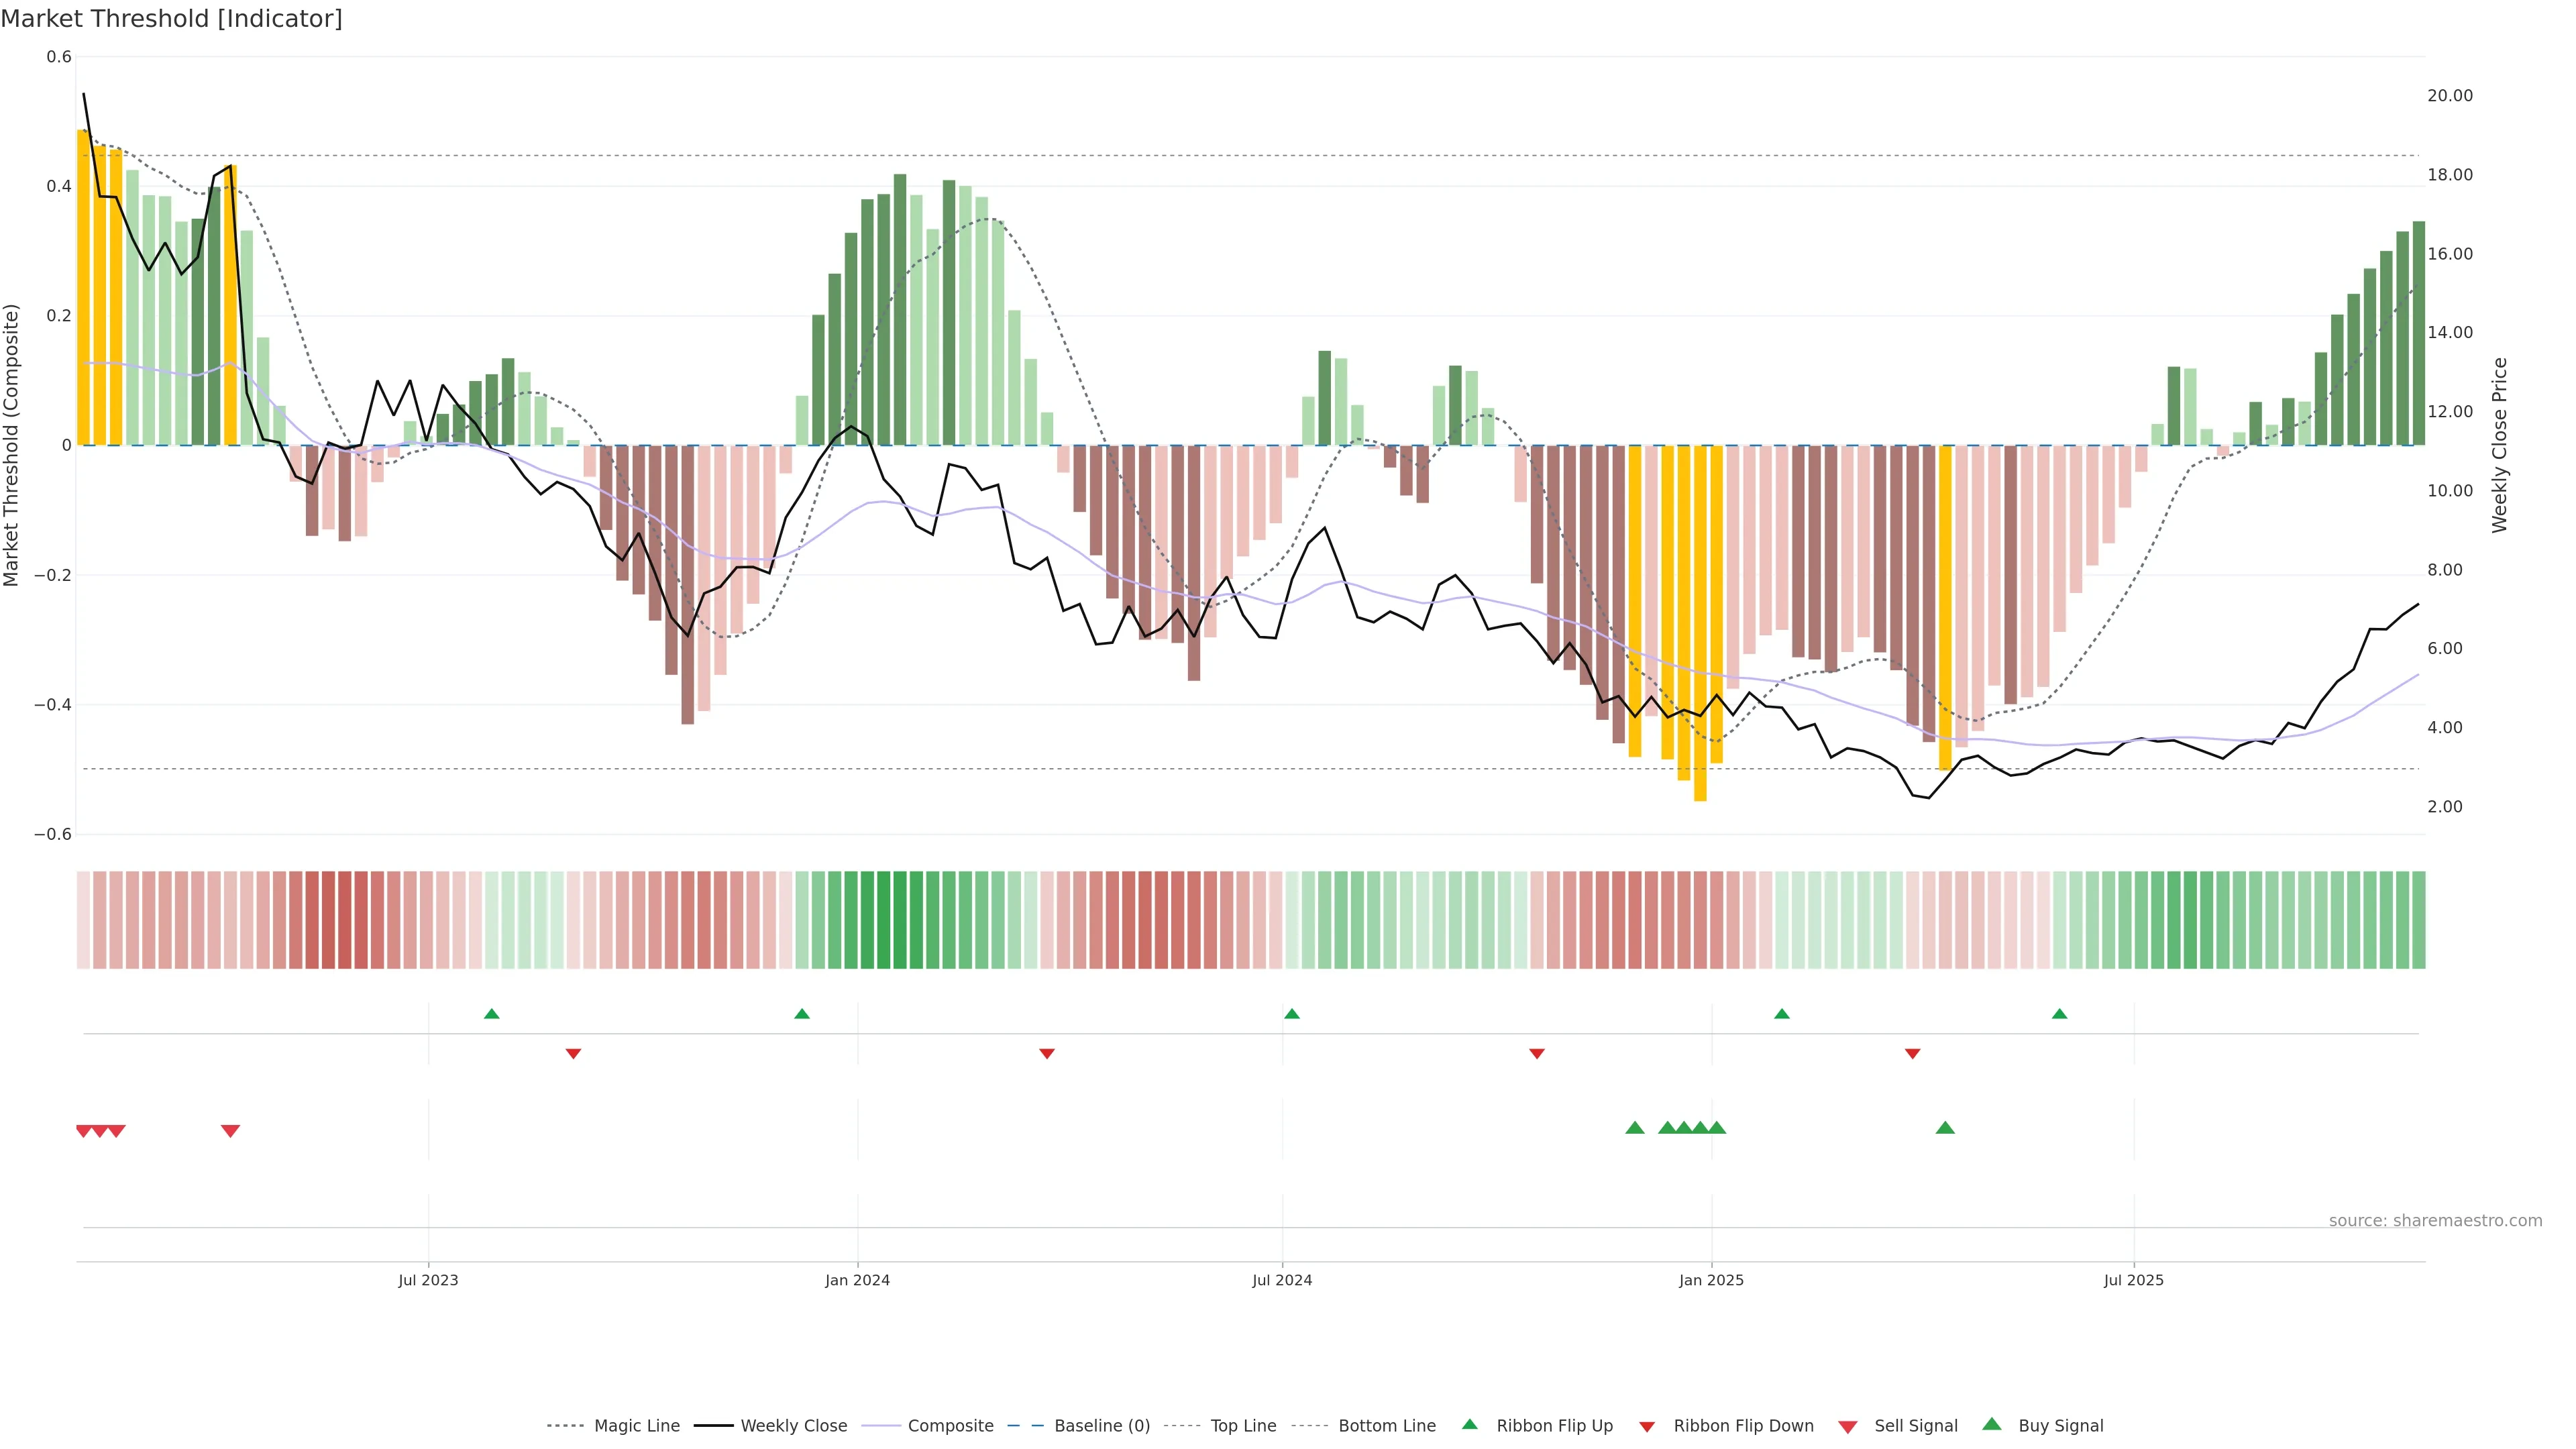Click the Market Threshold [Indicator] chart title
2576x1449 pixels.
pyautogui.click(x=171, y=19)
